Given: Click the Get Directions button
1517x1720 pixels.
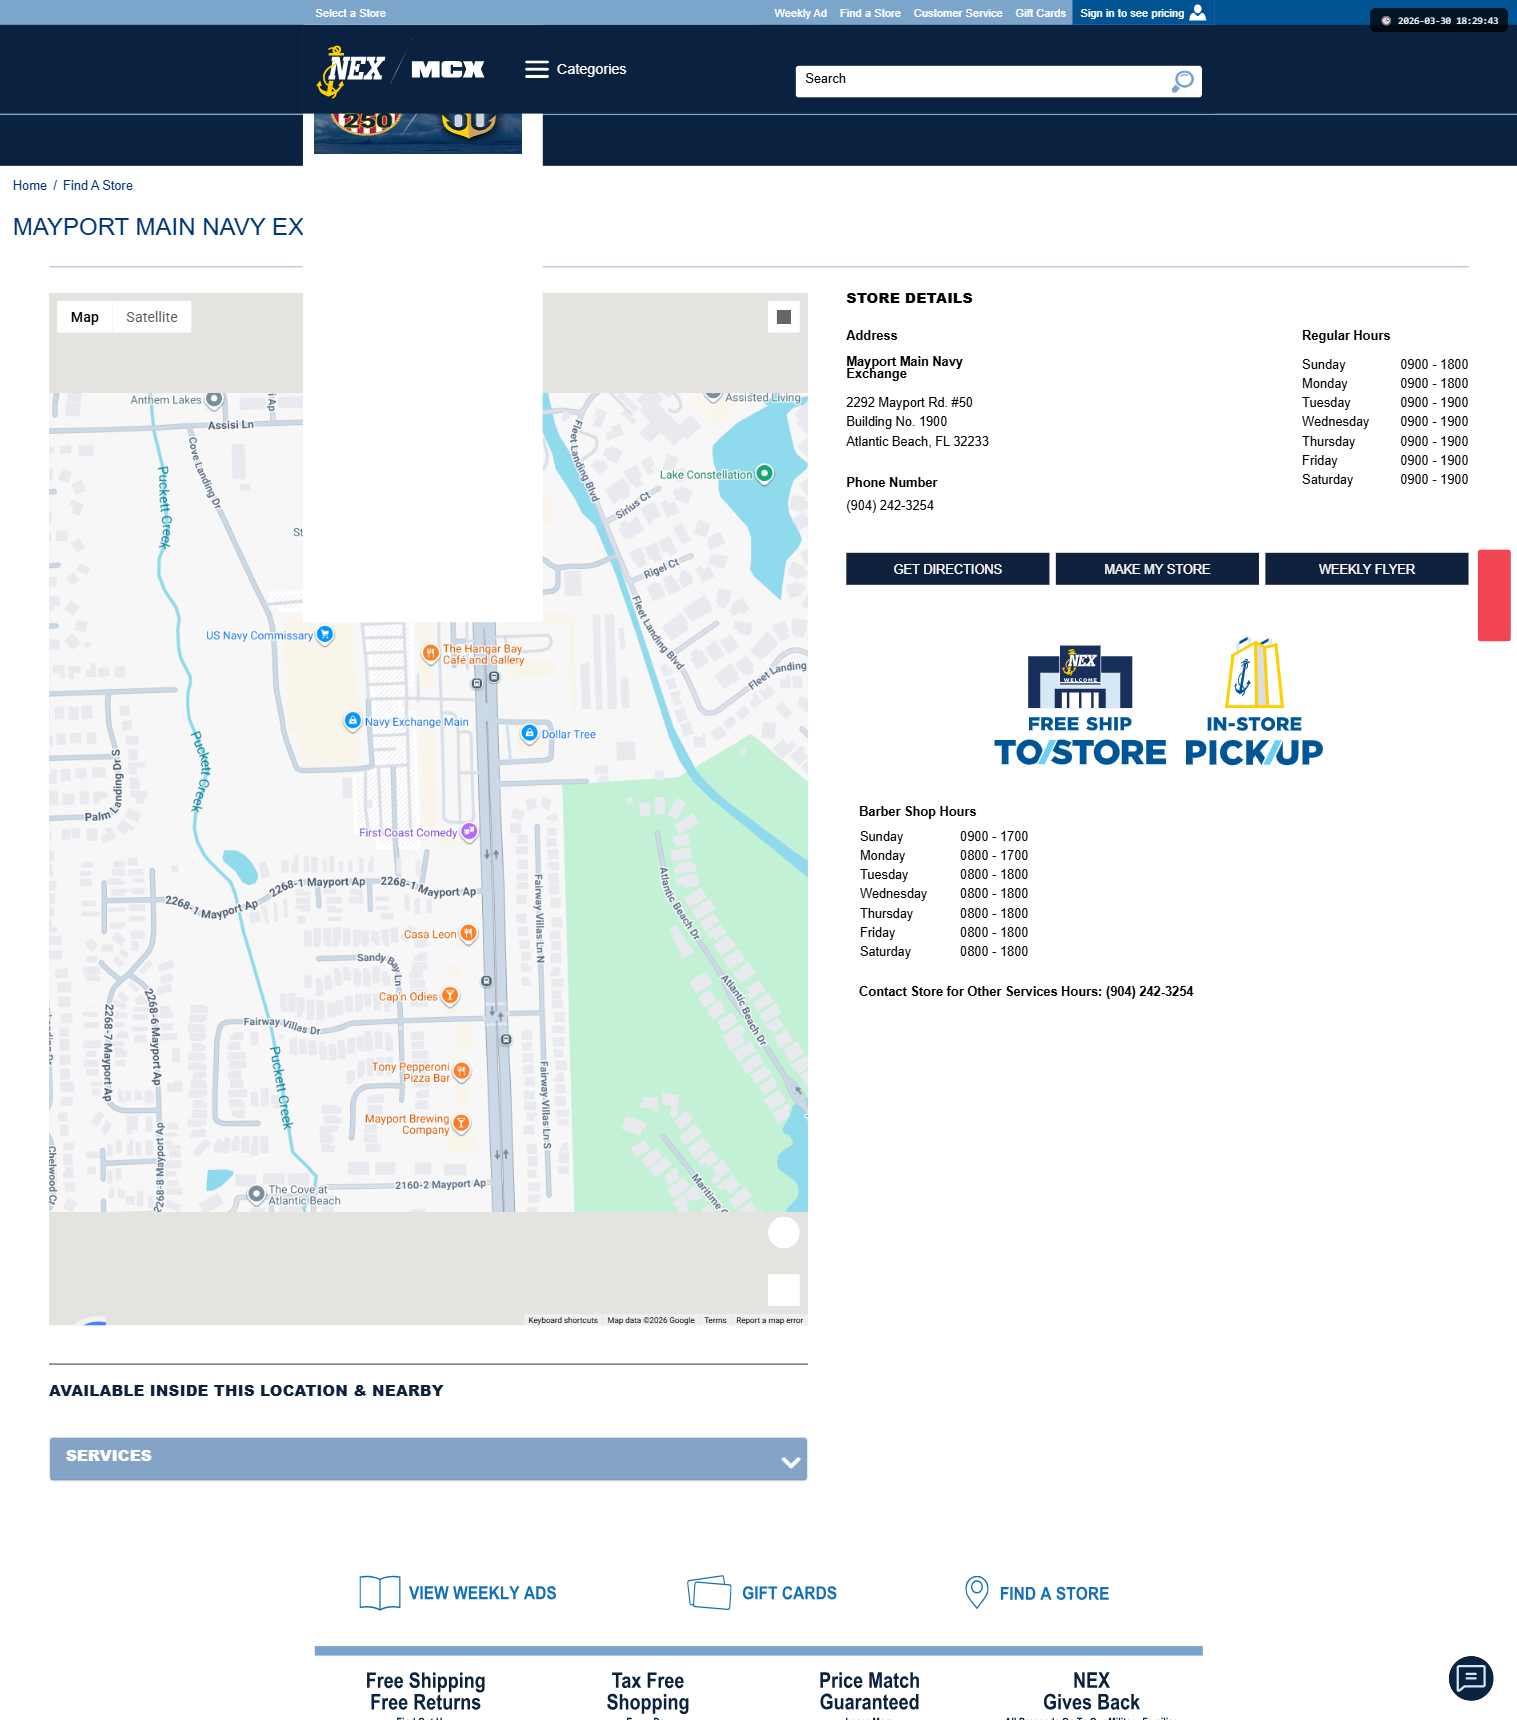Looking at the screenshot, I should [948, 569].
